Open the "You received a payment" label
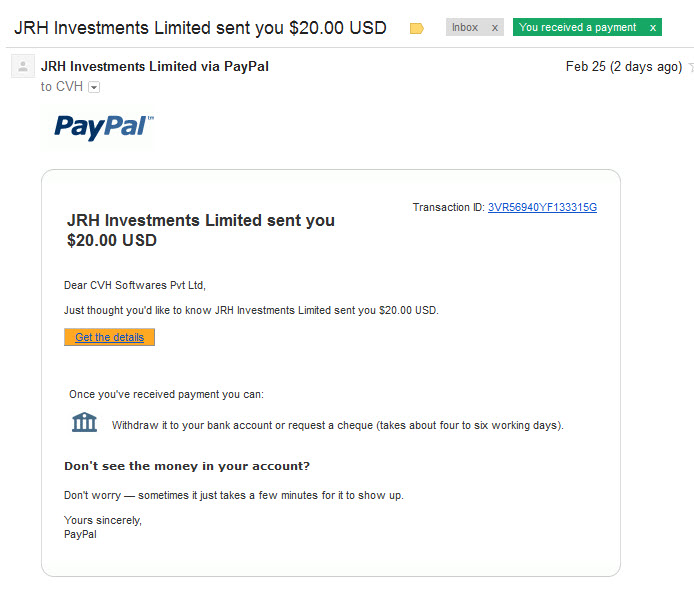 coord(577,27)
